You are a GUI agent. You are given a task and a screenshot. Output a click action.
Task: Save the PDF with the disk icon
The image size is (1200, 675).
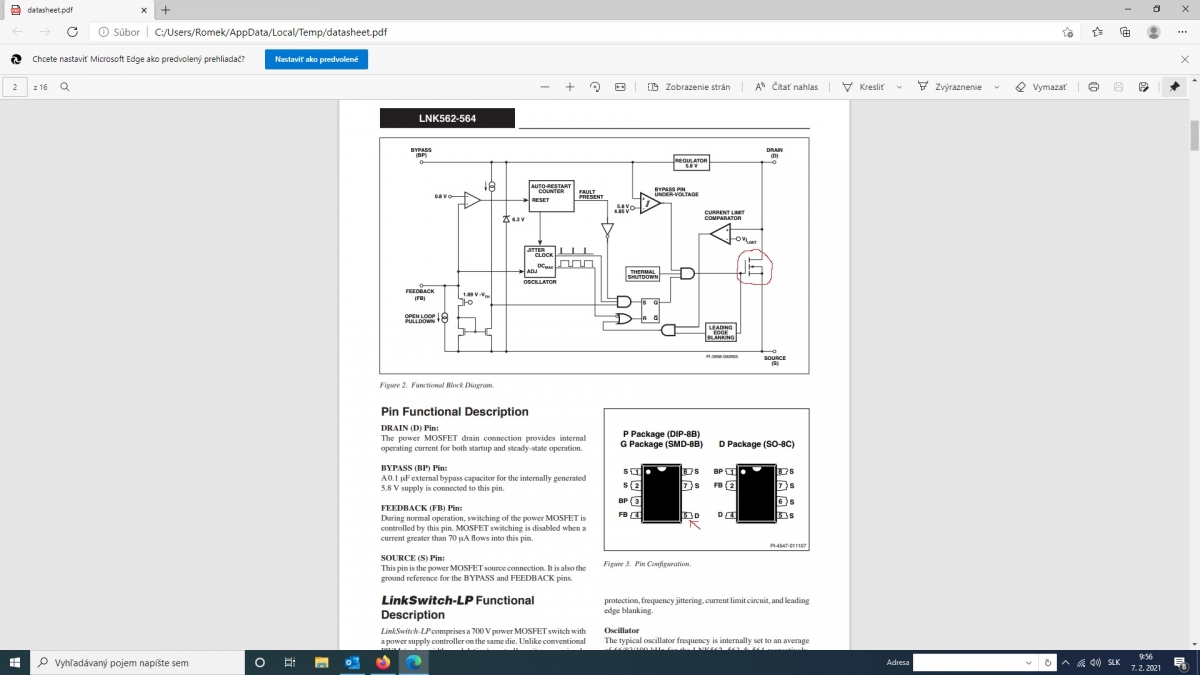click(1119, 87)
